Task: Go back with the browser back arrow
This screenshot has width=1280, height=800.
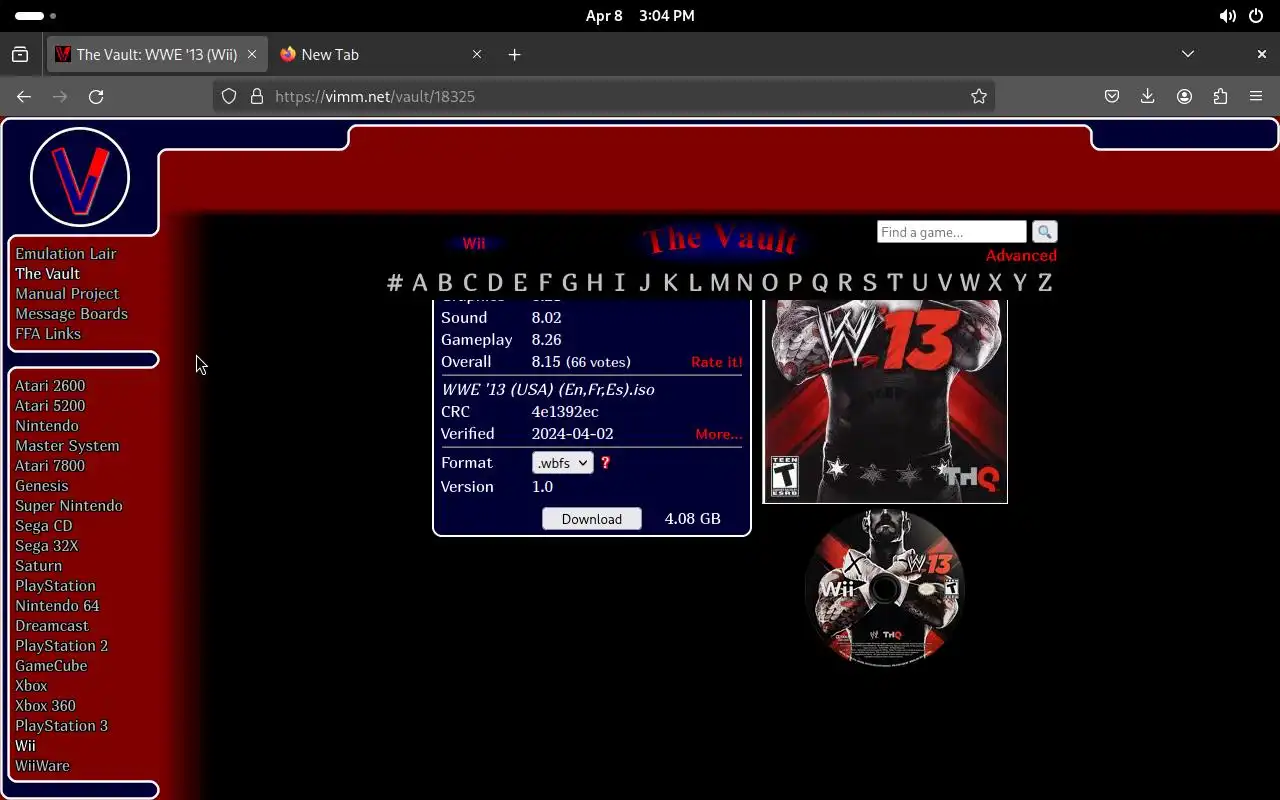Action: pyautogui.click(x=24, y=96)
